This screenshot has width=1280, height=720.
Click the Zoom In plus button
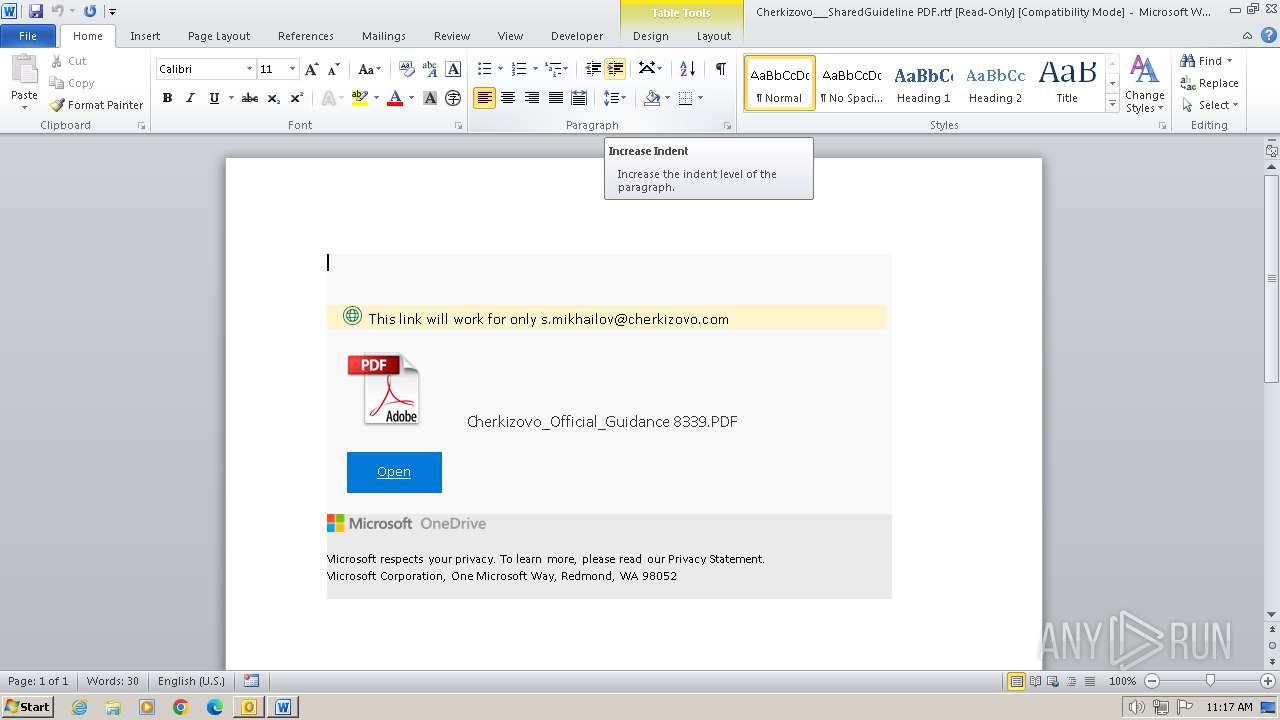(1268, 681)
